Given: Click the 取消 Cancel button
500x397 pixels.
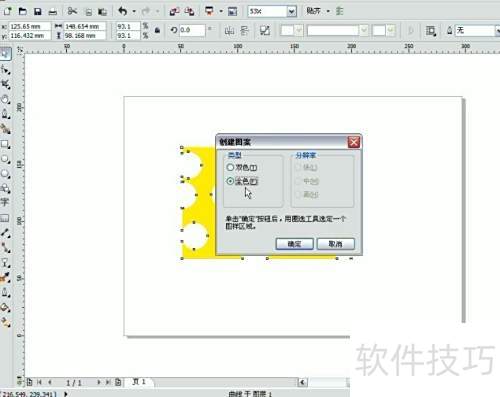Looking at the screenshot, I should (x=336, y=244).
